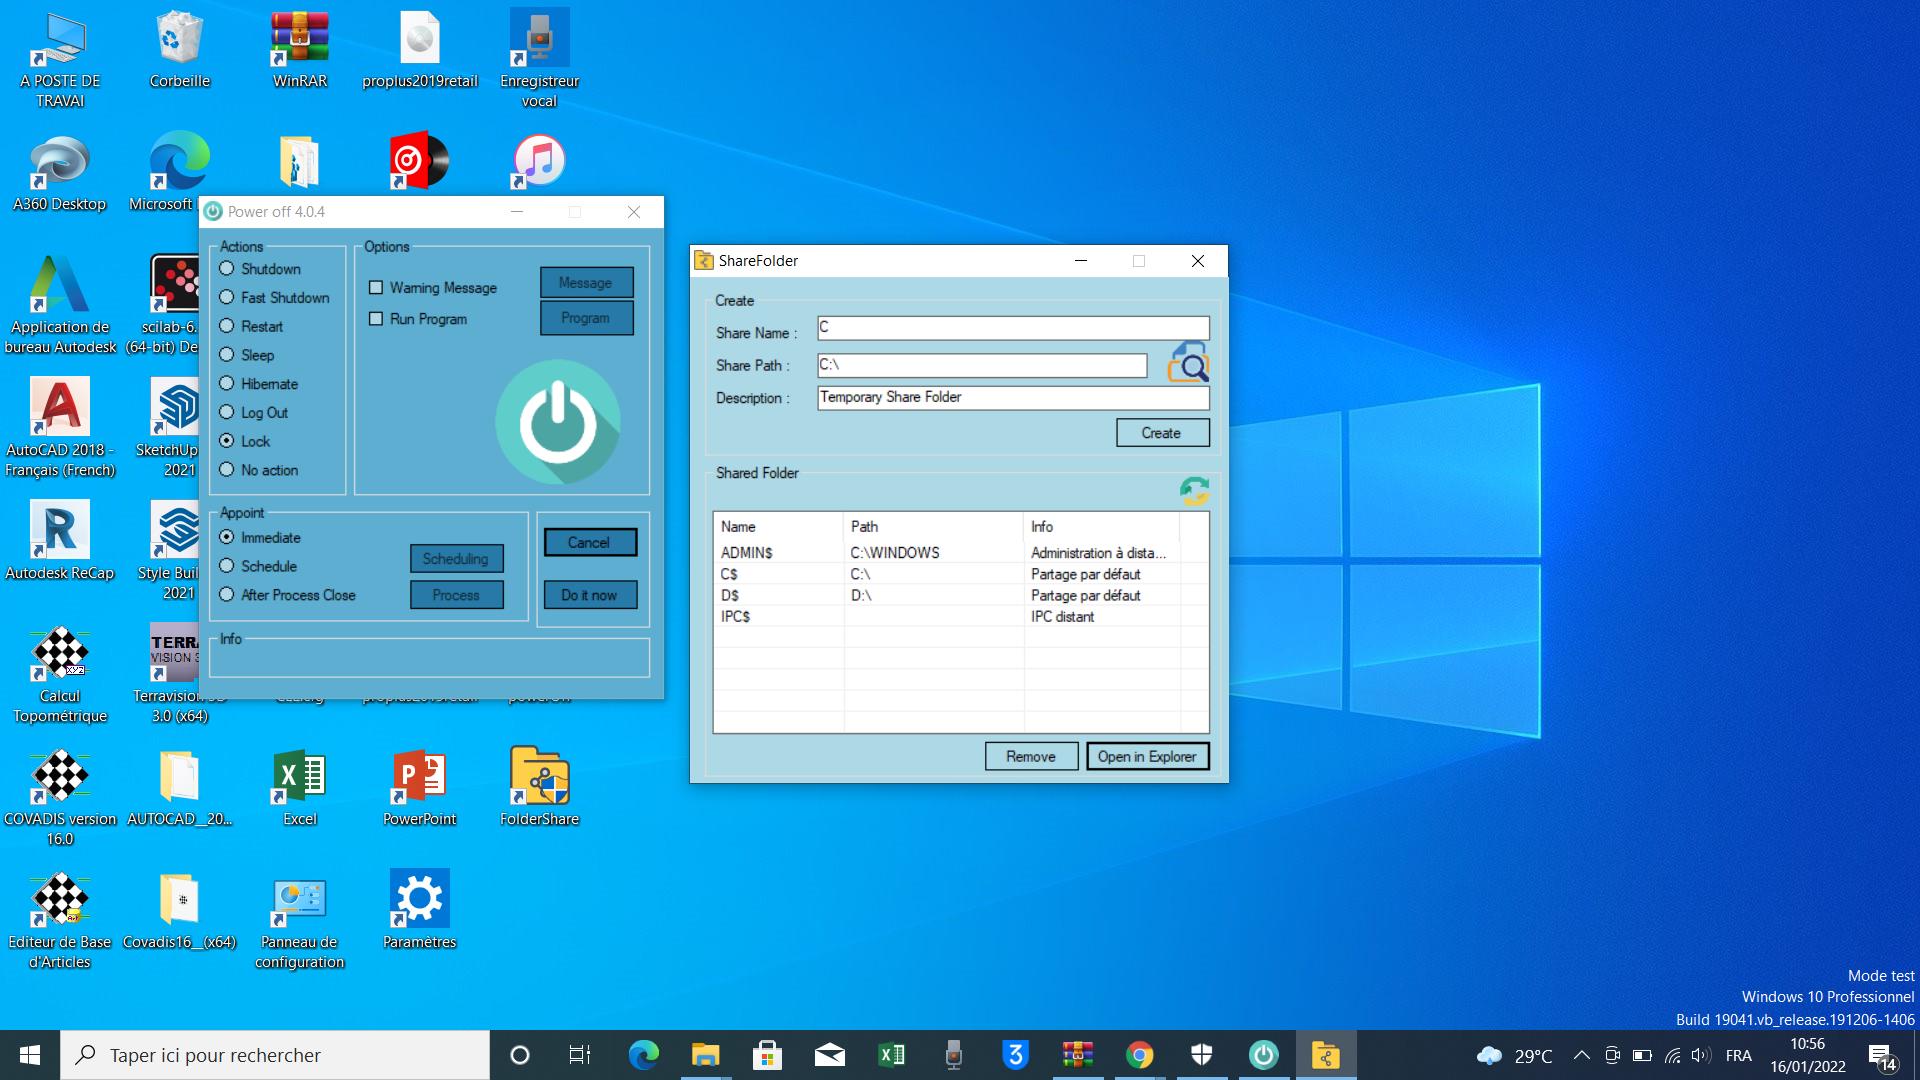This screenshot has height=1080, width=1920.
Task: Show hidden system tray icons chevron
Action: [x=1581, y=1055]
